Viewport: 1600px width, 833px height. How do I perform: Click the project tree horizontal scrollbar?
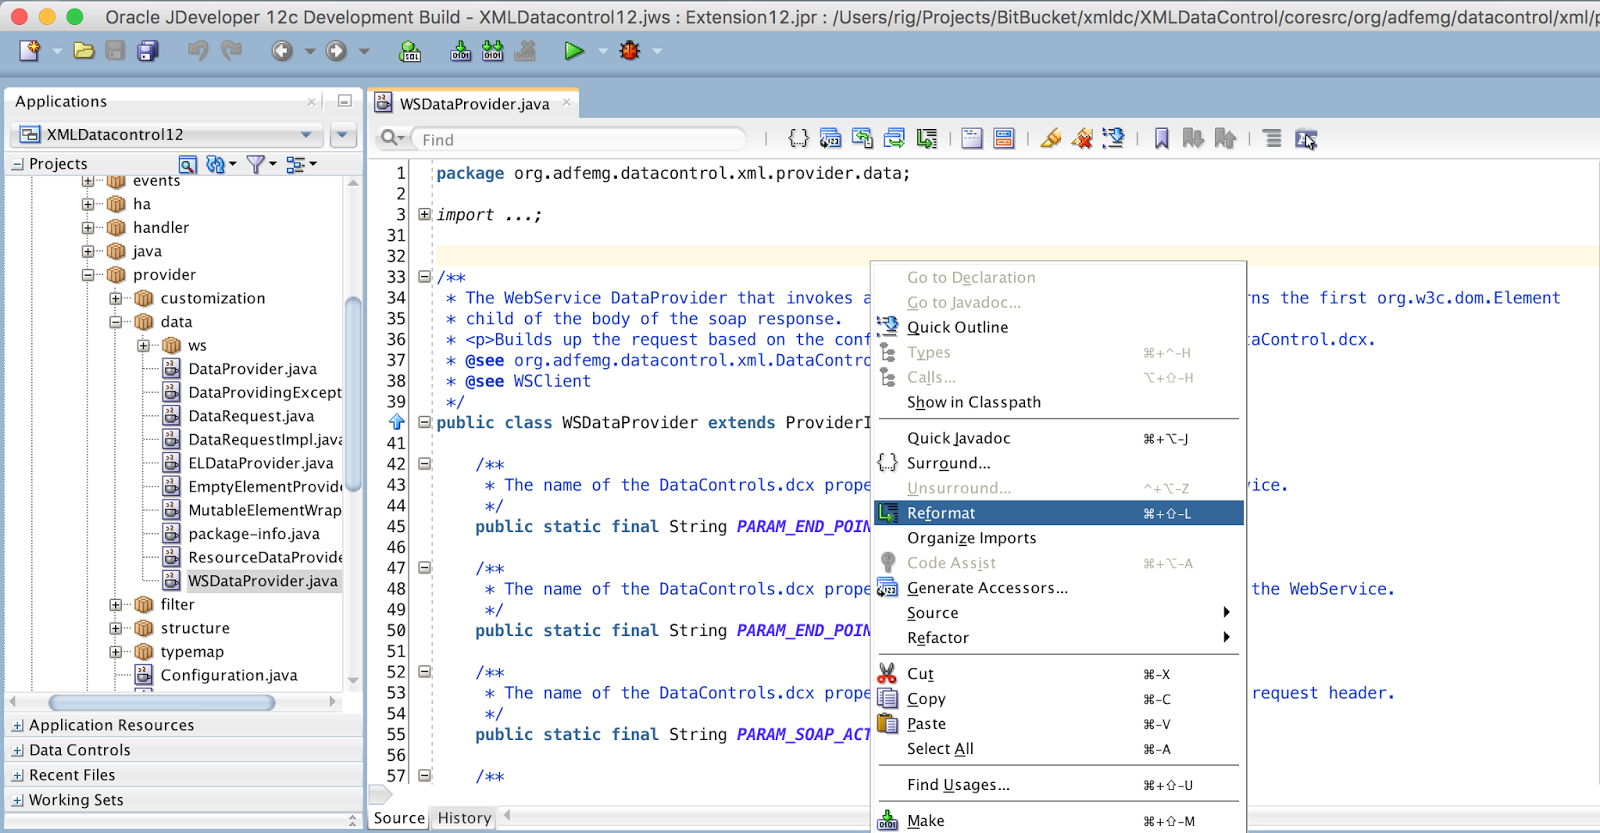point(162,703)
